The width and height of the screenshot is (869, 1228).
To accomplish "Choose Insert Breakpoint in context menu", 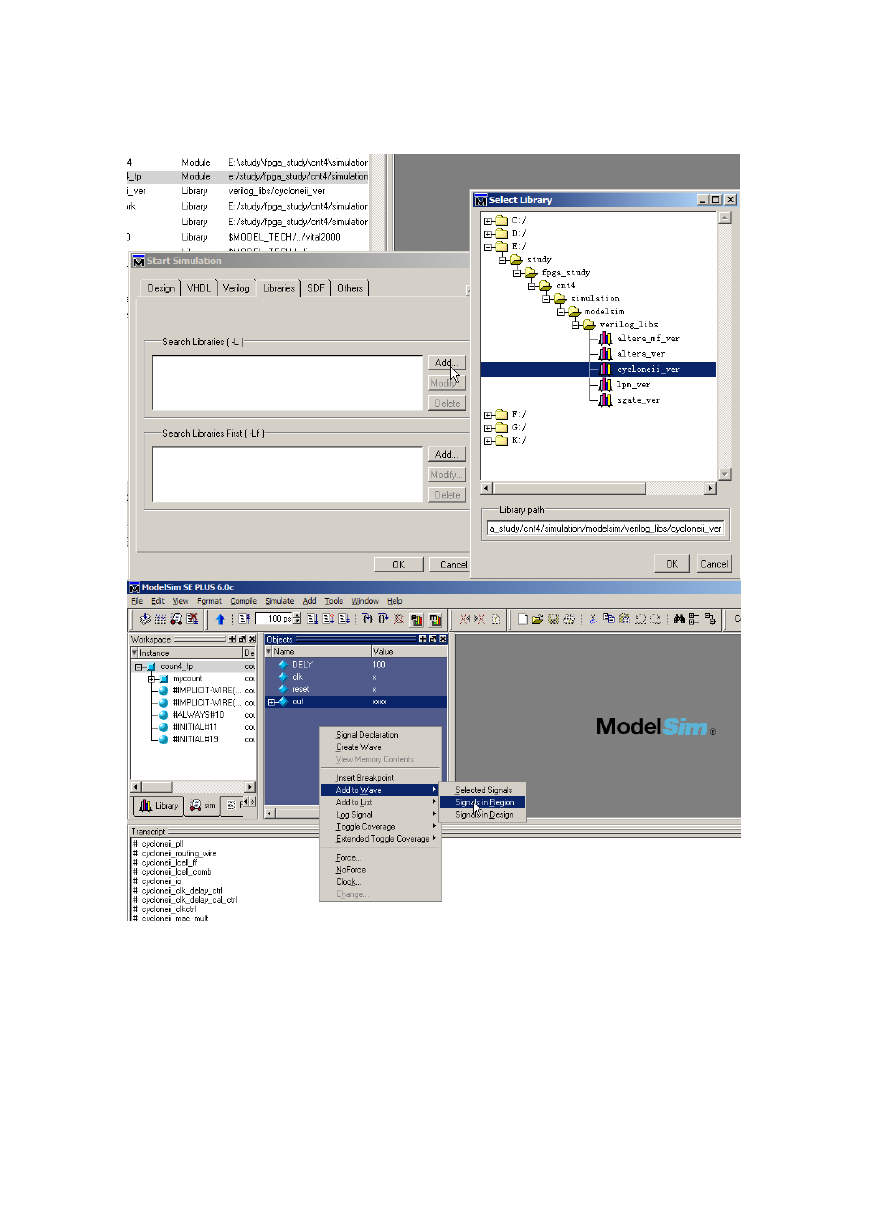I will point(380,777).
